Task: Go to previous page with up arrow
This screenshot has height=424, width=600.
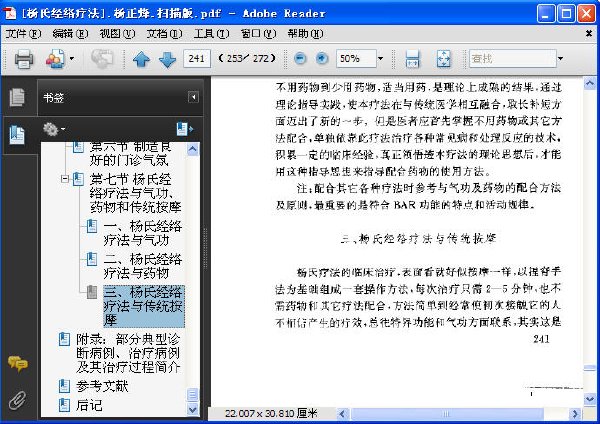Action: (x=141, y=59)
